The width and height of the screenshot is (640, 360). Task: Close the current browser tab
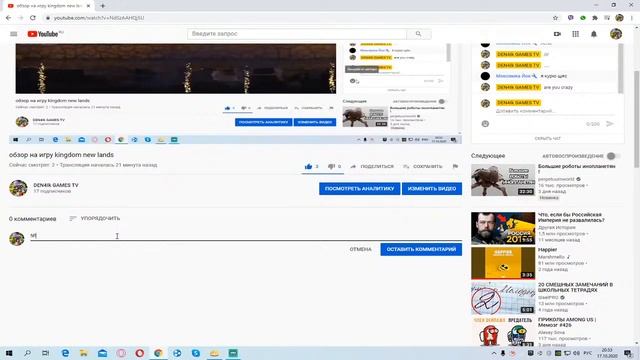coord(89,6)
